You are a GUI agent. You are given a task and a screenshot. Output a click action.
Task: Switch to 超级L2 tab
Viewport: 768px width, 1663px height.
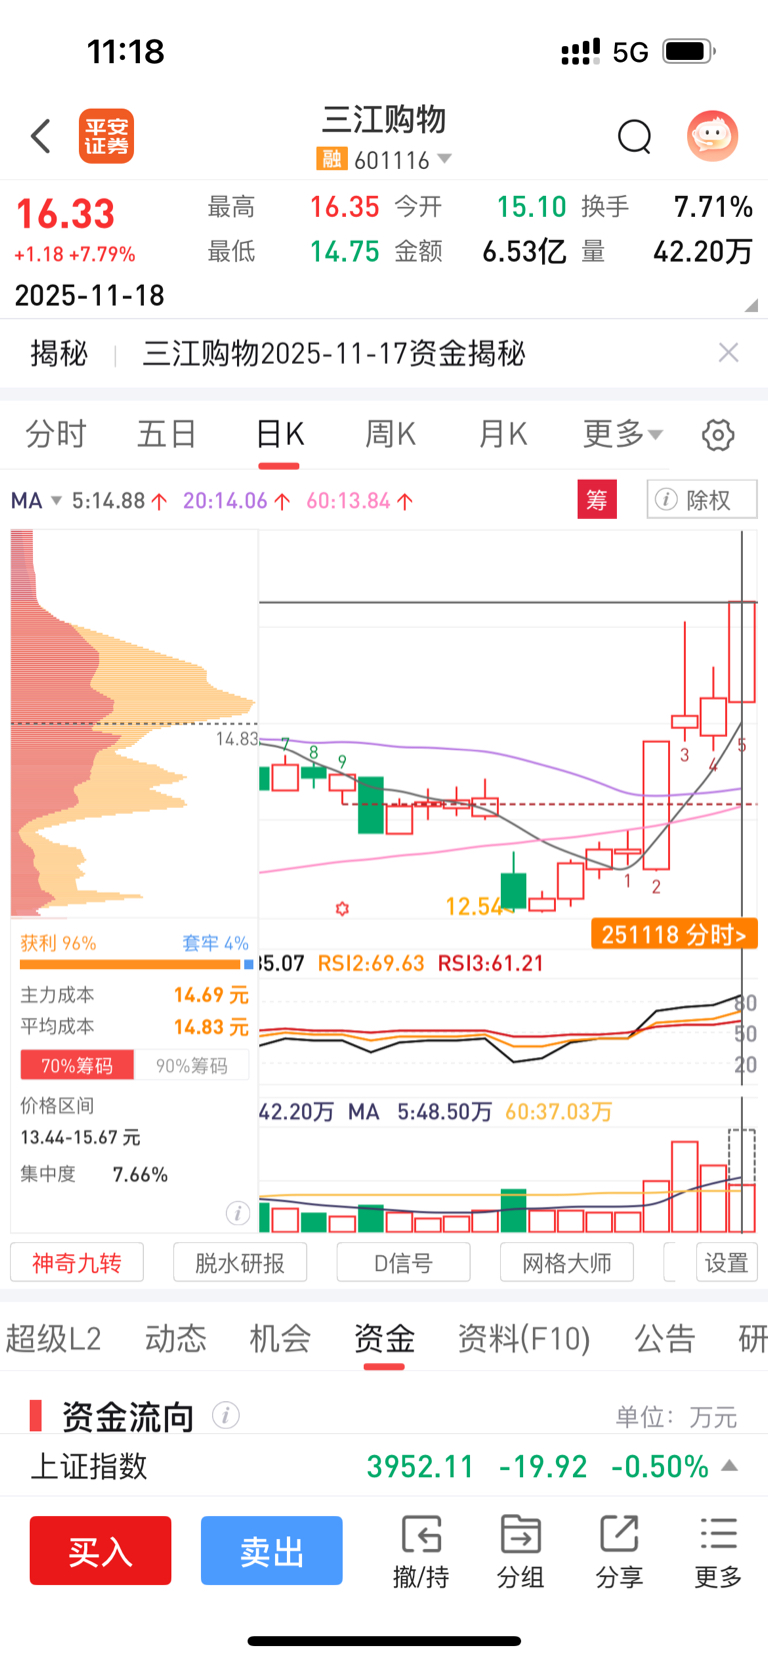[53, 1338]
